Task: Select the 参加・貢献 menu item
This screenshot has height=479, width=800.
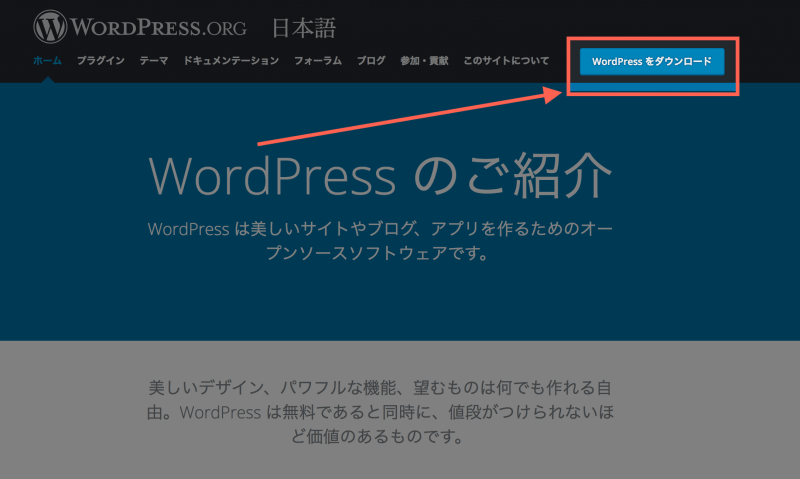Action: coord(424,61)
